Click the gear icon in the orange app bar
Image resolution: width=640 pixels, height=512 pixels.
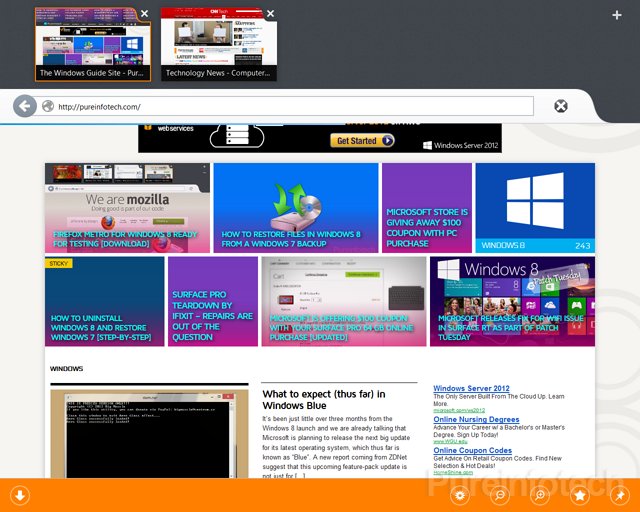[x=461, y=495]
